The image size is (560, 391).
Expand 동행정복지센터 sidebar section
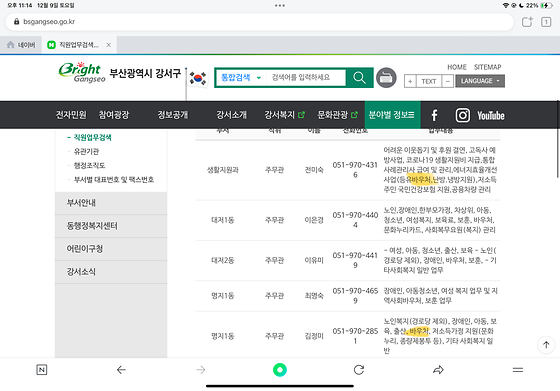(x=111, y=226)
